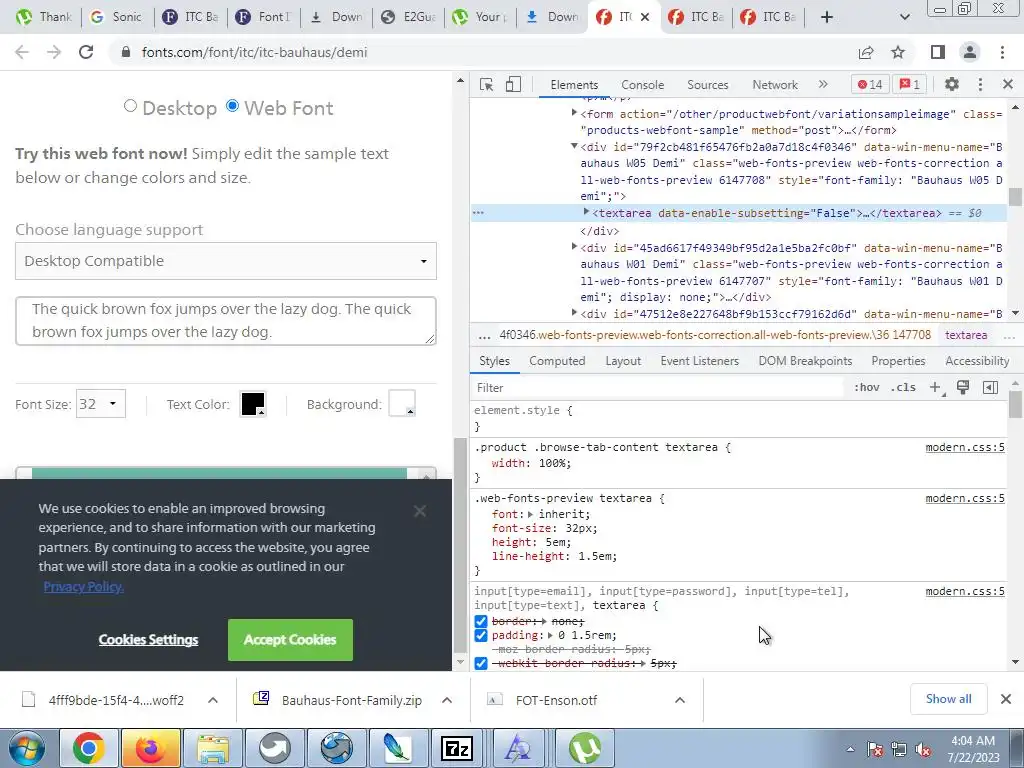Open the Cookies Settings link
This screenshot has width=1024, height=768.
[148, 640]
